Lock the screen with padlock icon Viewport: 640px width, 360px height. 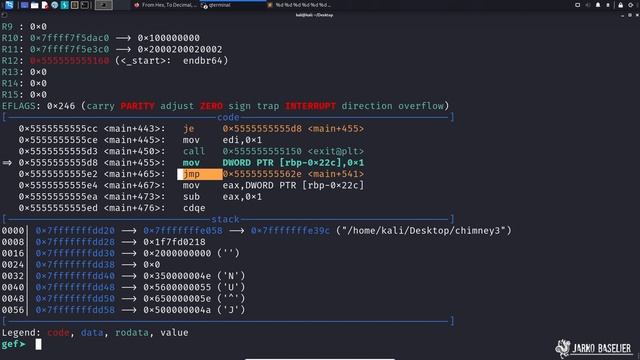pos(620,5)
